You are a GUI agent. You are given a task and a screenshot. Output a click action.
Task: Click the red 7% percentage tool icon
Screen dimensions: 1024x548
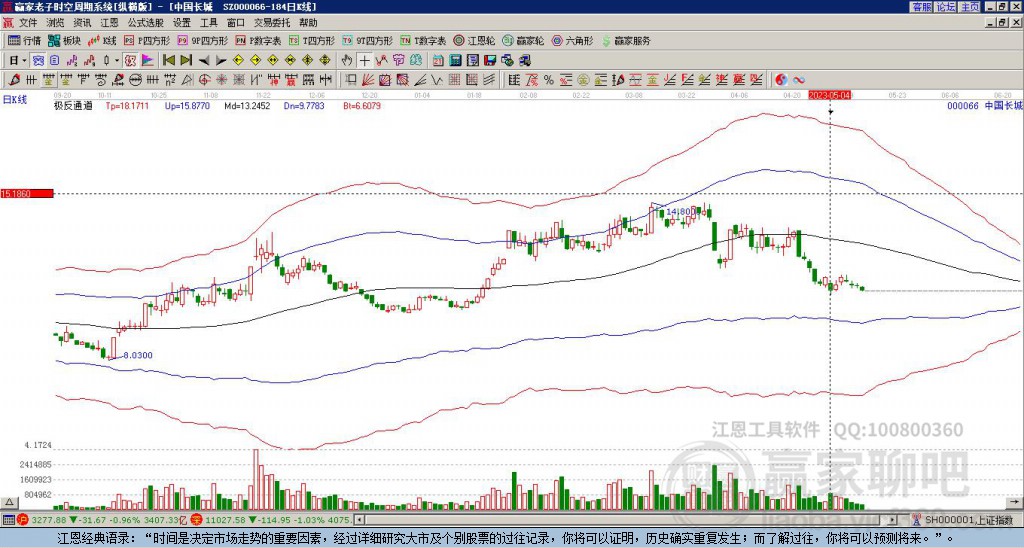(532, 80)
